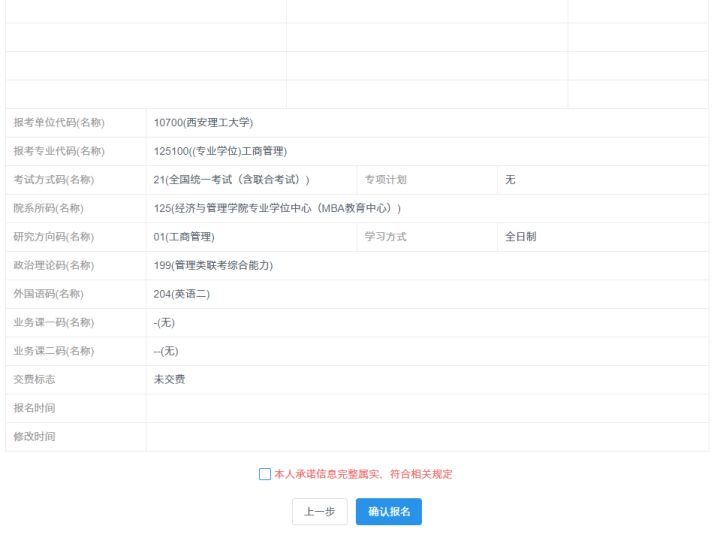This screenshot has height=541, width=720.
Task: Select the 21(全国统一考试) exam method value
Action: (x=231, y=180)
